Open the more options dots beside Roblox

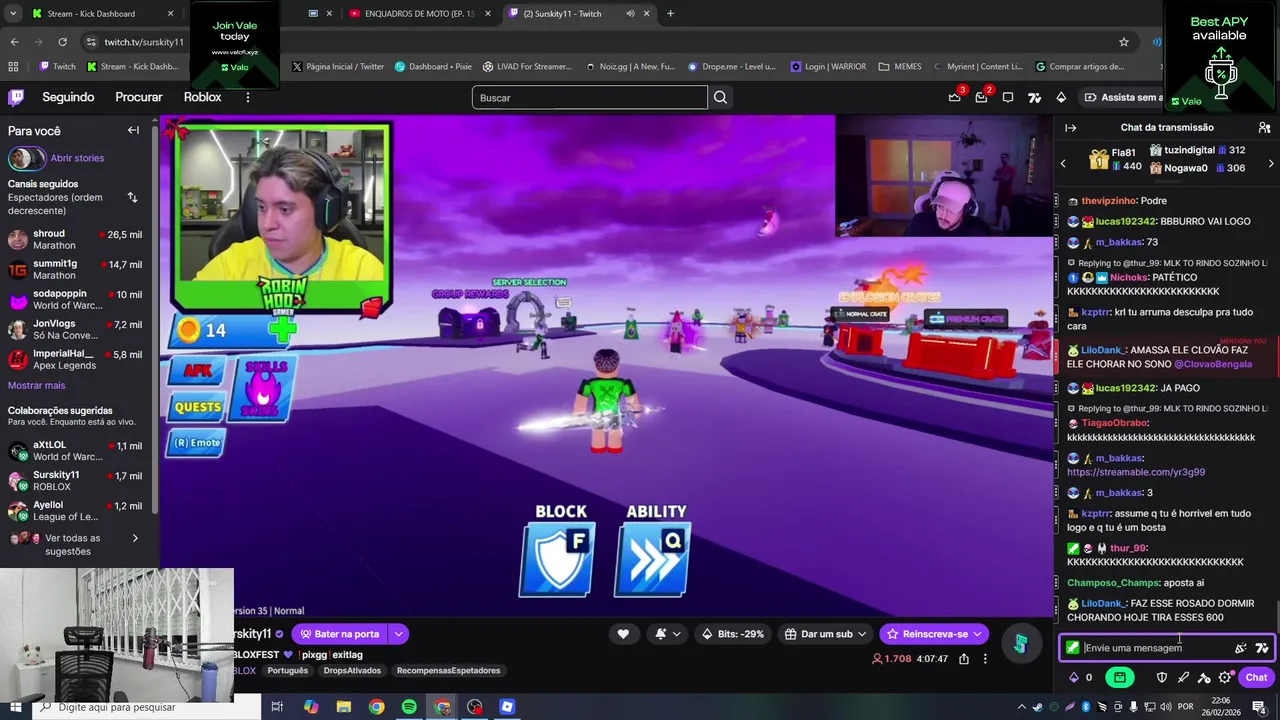pos(248,97)
